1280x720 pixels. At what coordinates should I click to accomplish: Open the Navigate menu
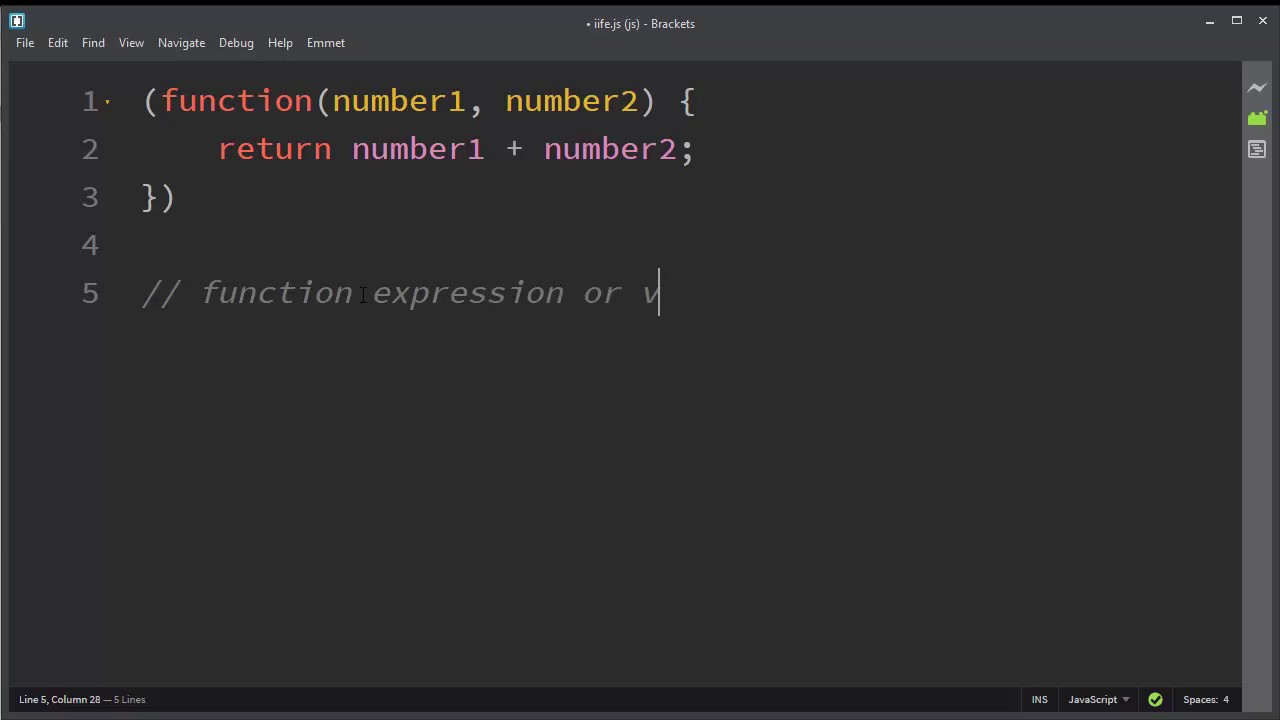pyautogui.click(x=181, y=43)
